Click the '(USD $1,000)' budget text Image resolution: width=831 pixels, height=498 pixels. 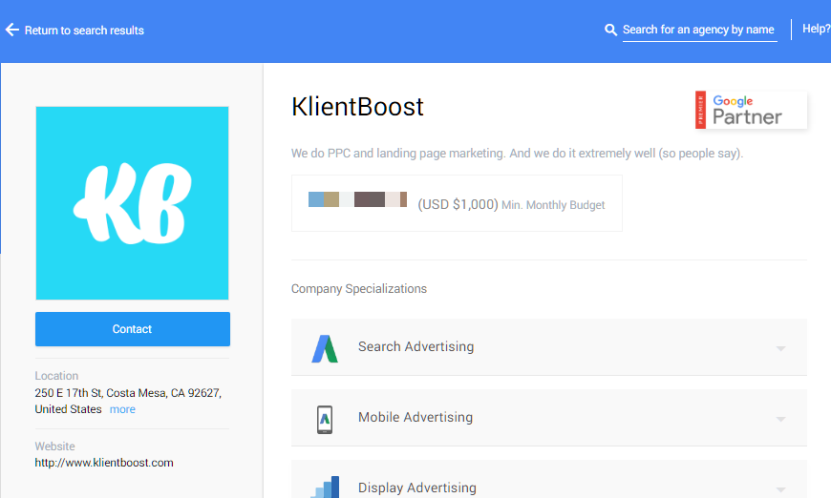click(x=458, y=204)
